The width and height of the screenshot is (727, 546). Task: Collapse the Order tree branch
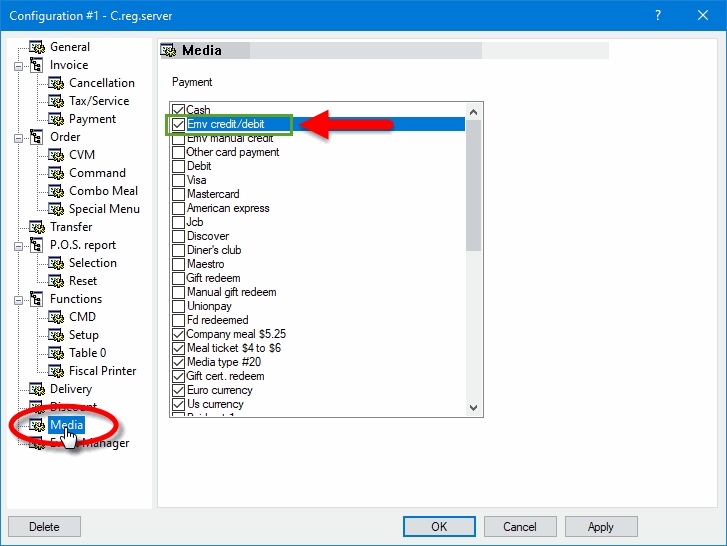tap(18, 137)
